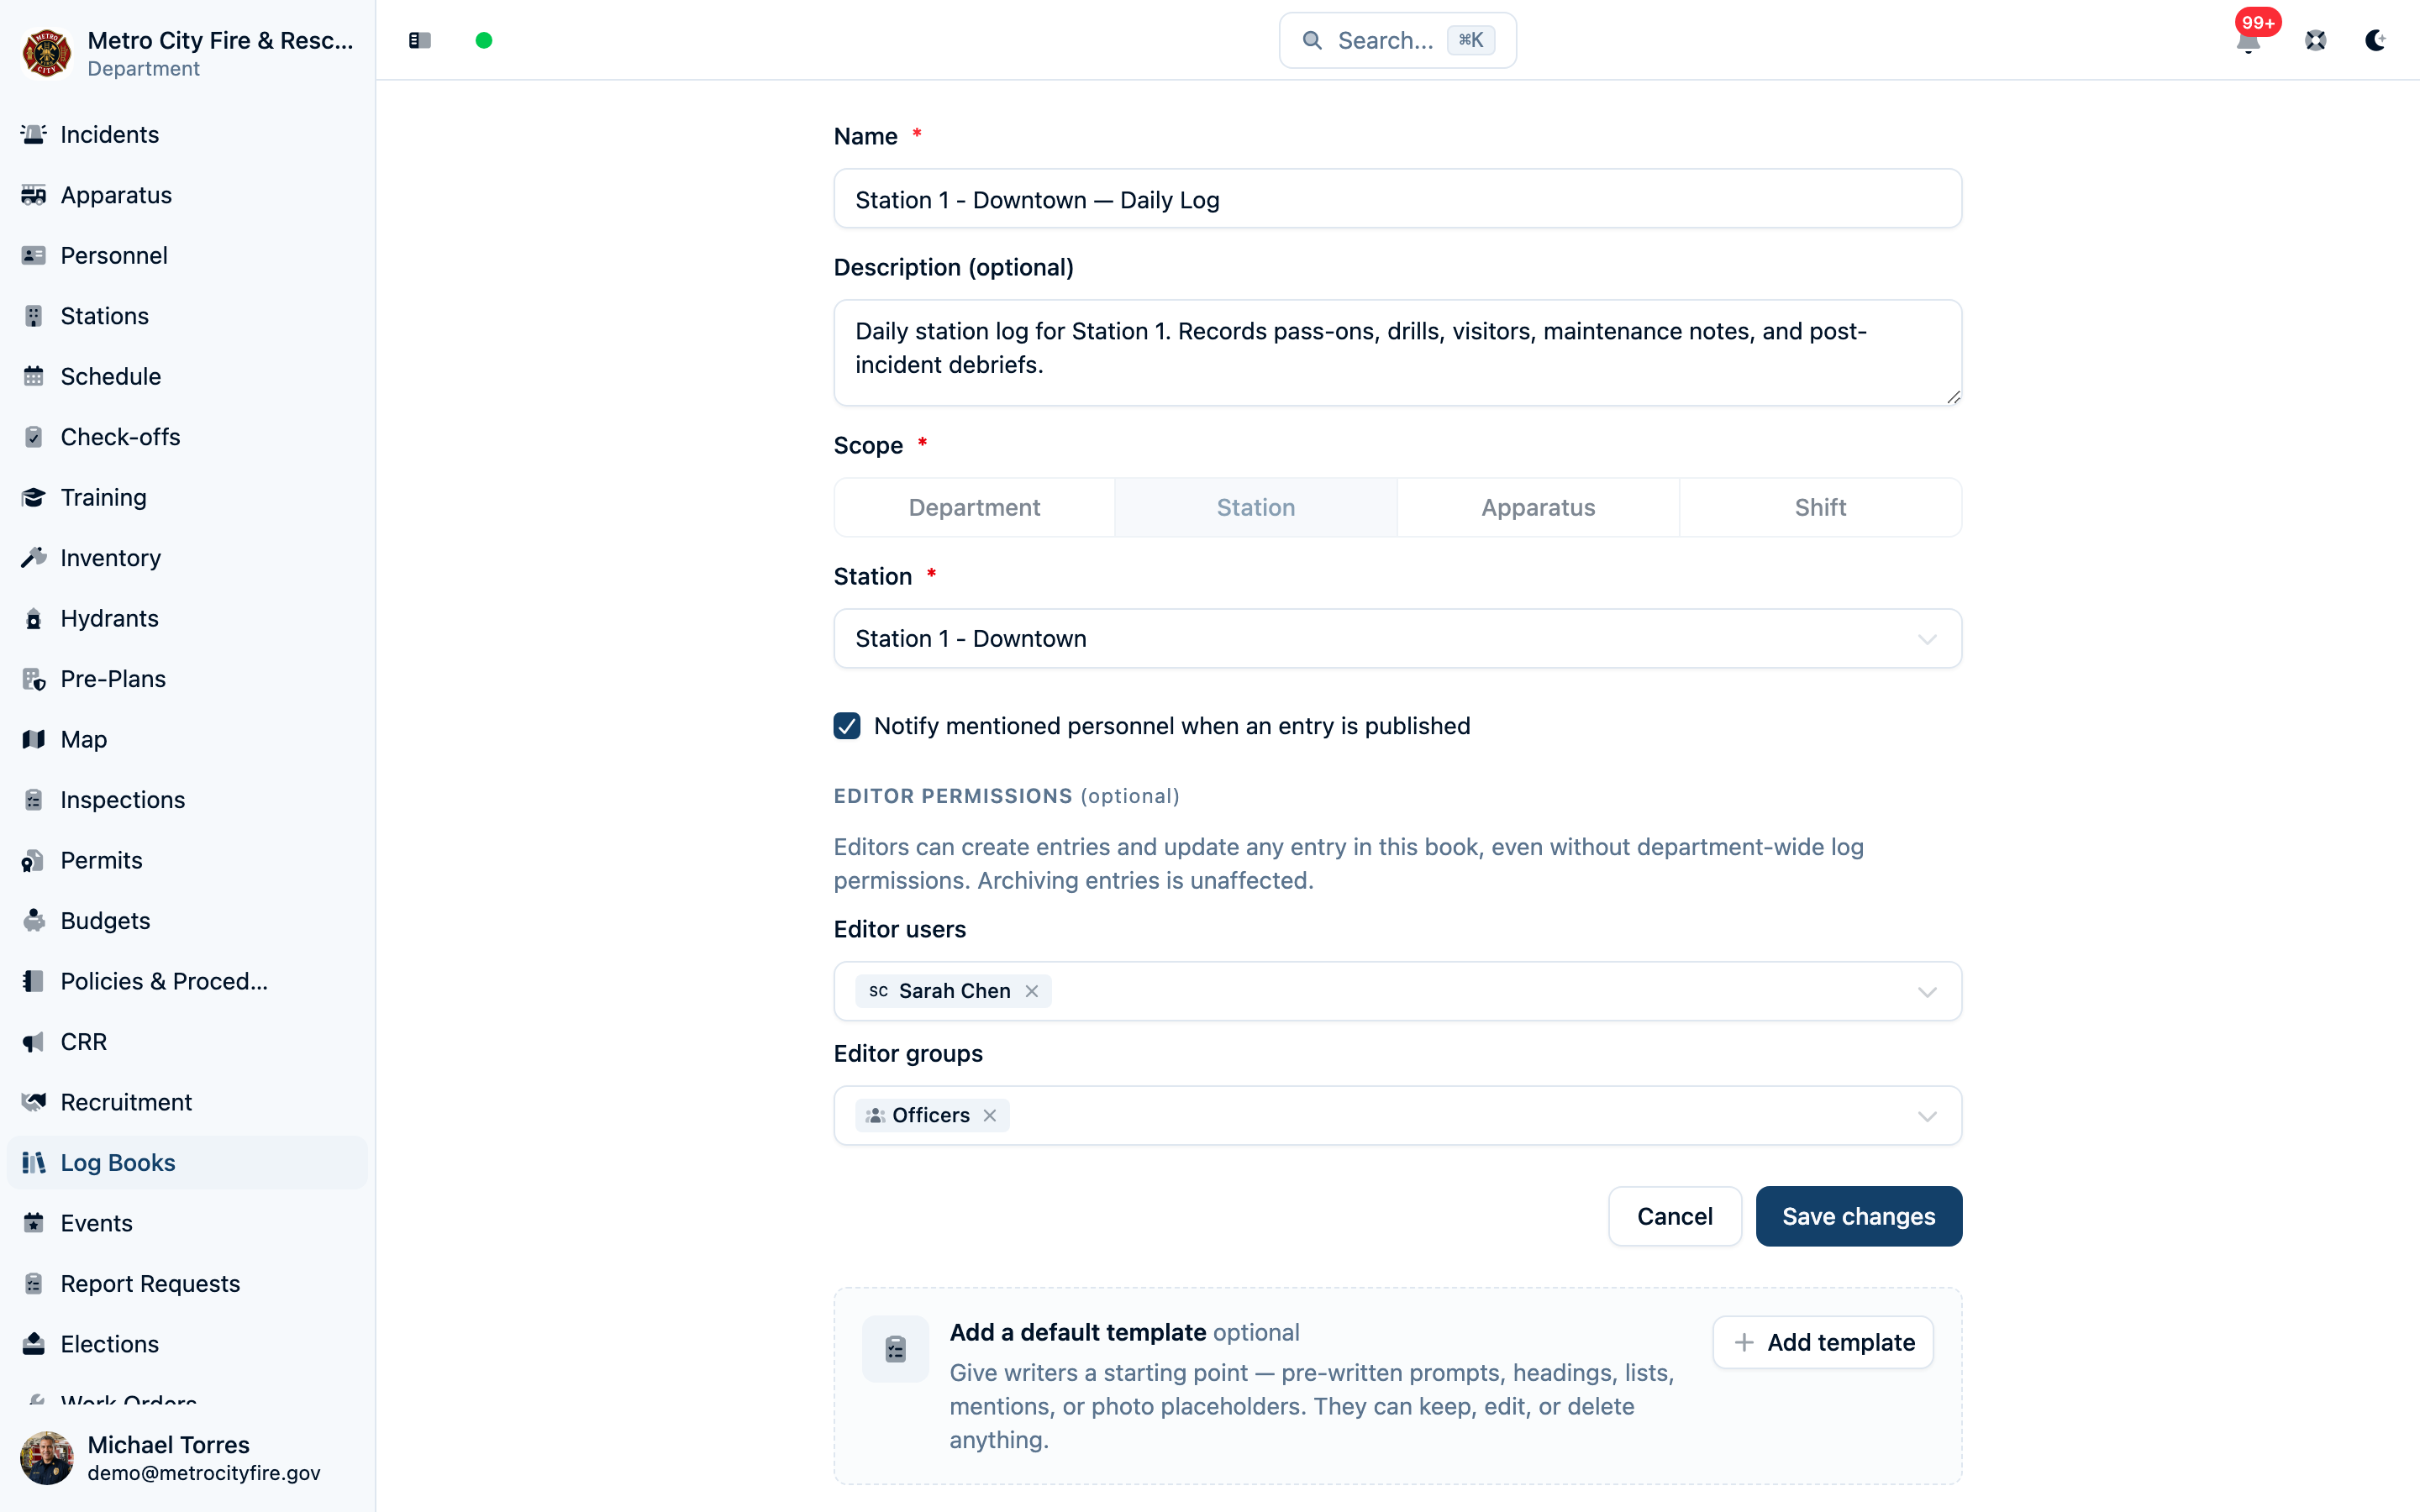Go to Elections page
This screenshot has height=1512, width=2420.
pos(187,1344)
